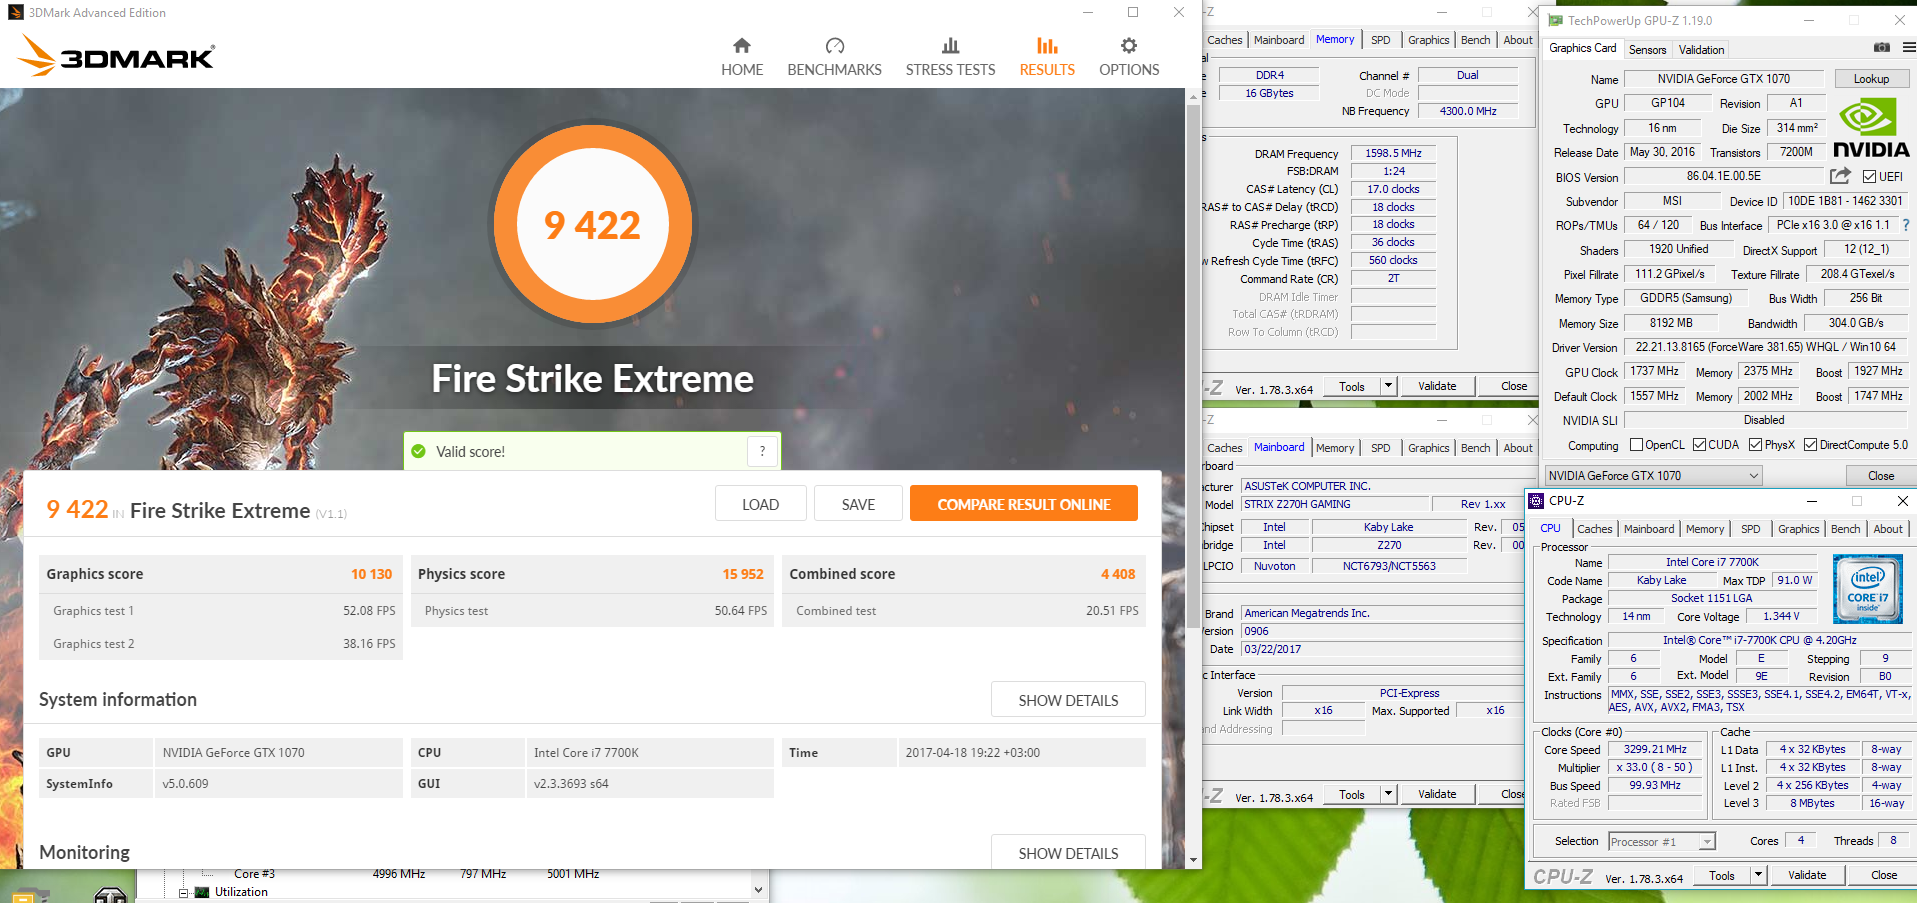Toggle the DirectCompute 5.0 checkbox
The image size is (1917, 903).
(1810, 445)
